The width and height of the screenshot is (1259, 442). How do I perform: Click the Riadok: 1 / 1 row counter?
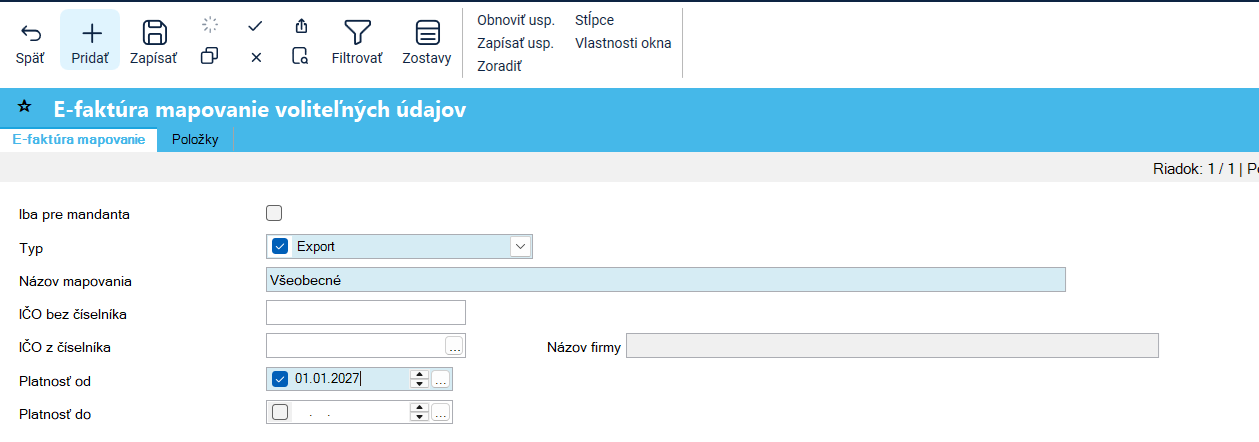coord(1194,170)
